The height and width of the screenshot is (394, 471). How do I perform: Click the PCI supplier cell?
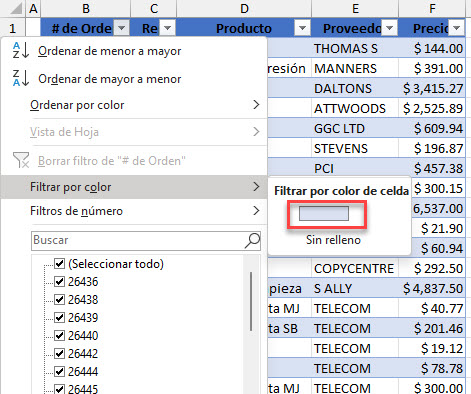355,168
